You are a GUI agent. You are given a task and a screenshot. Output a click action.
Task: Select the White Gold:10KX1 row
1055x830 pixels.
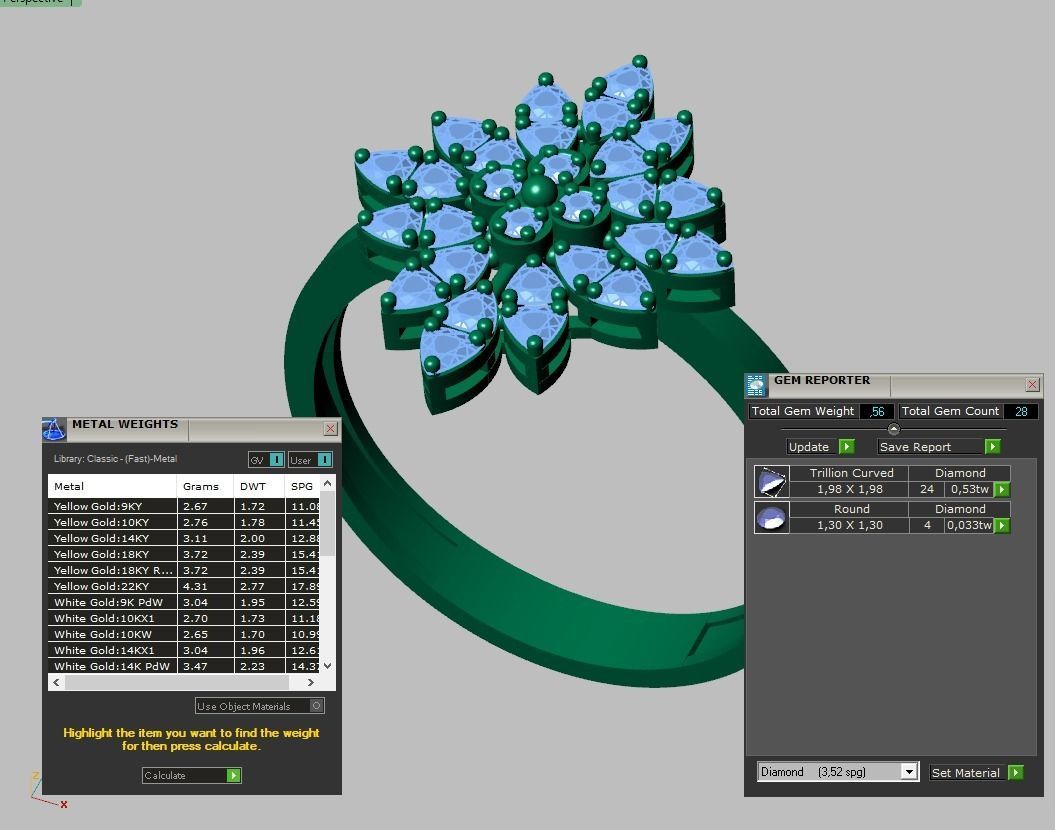pos(184,618)
